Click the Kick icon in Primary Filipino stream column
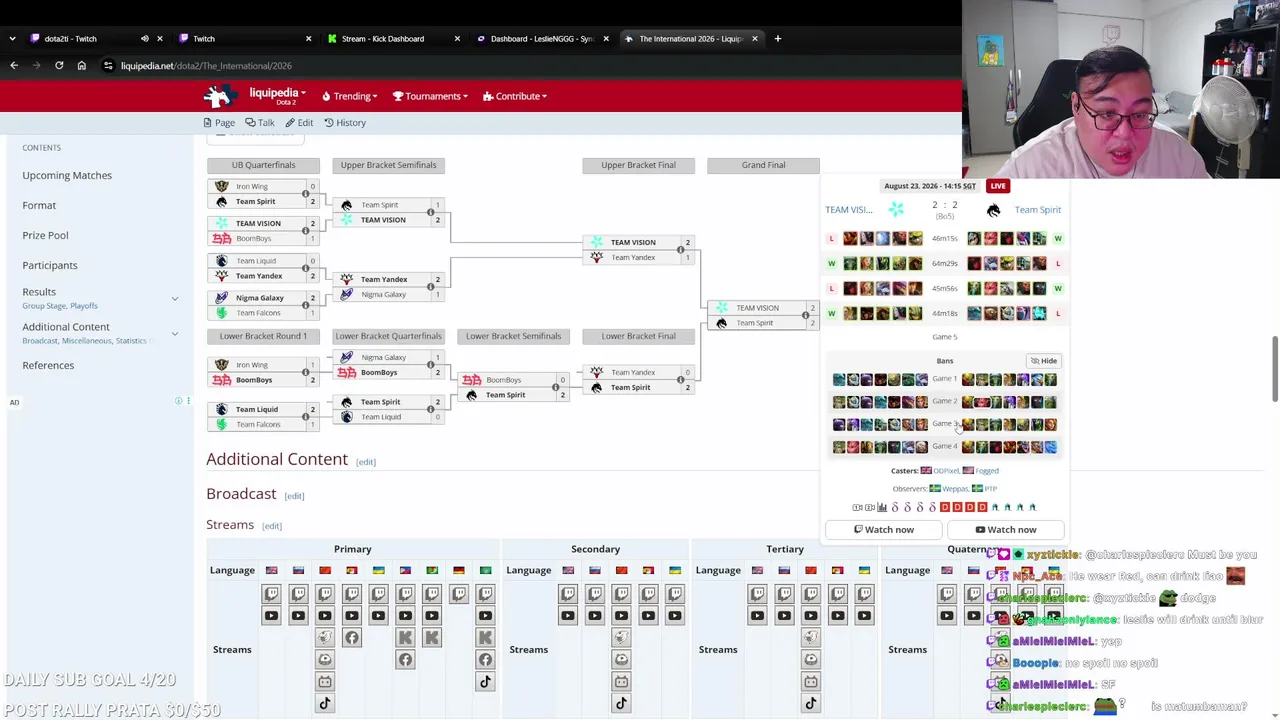 [405, 638]
